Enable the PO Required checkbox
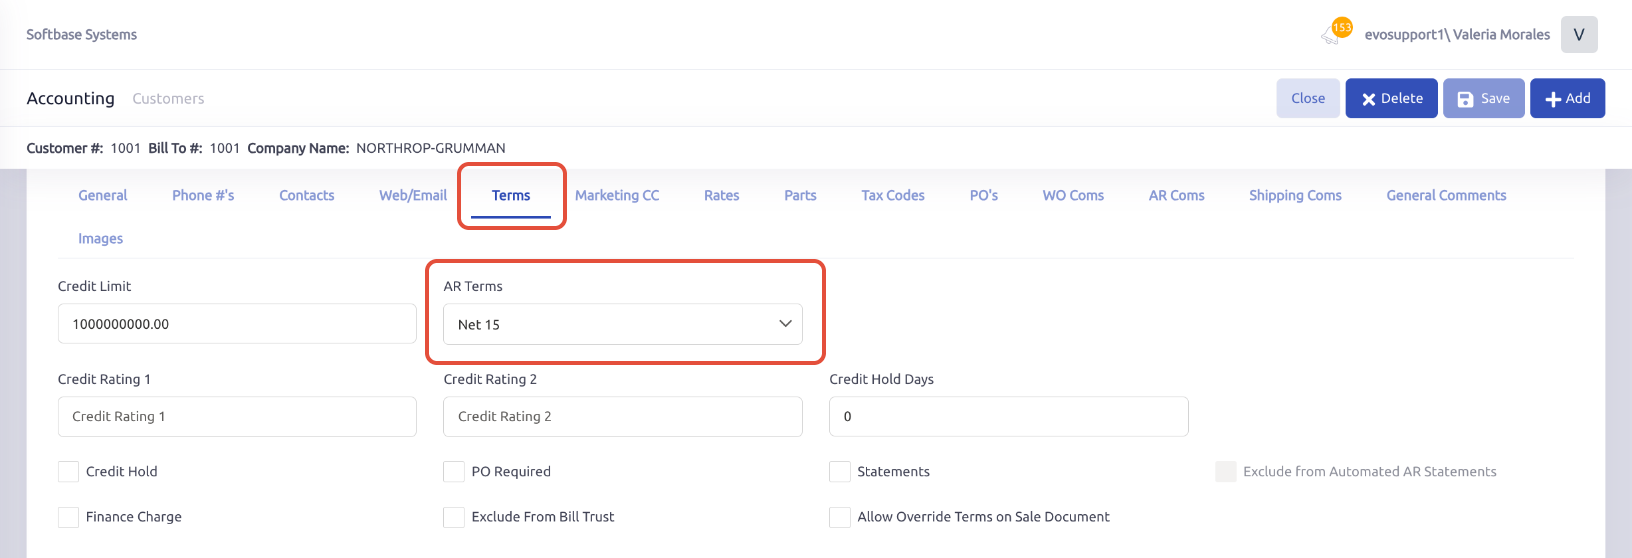Image resolution: width=1632 pixels, height=558 pixels. click(454, 471)
